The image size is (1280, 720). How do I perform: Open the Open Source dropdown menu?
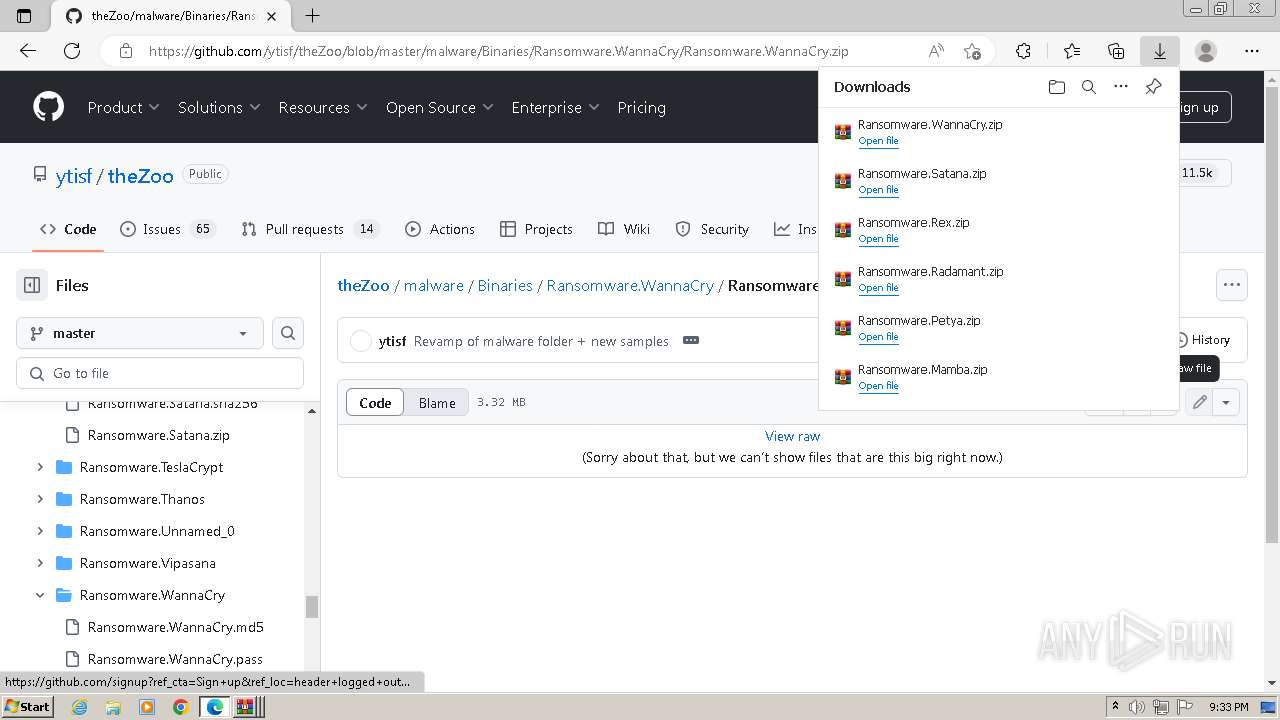pos(440,107)
